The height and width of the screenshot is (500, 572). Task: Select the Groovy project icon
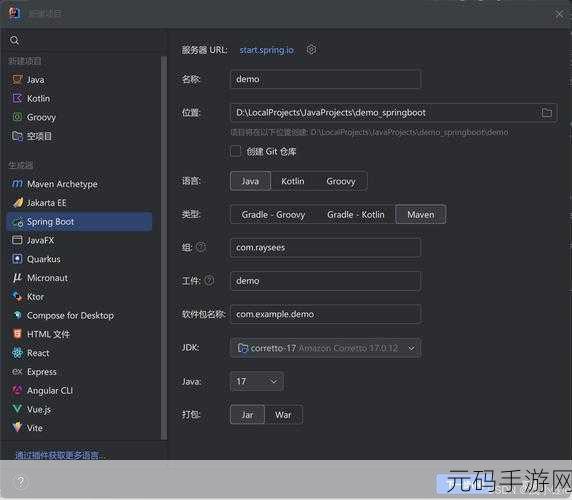click(17, 117)
